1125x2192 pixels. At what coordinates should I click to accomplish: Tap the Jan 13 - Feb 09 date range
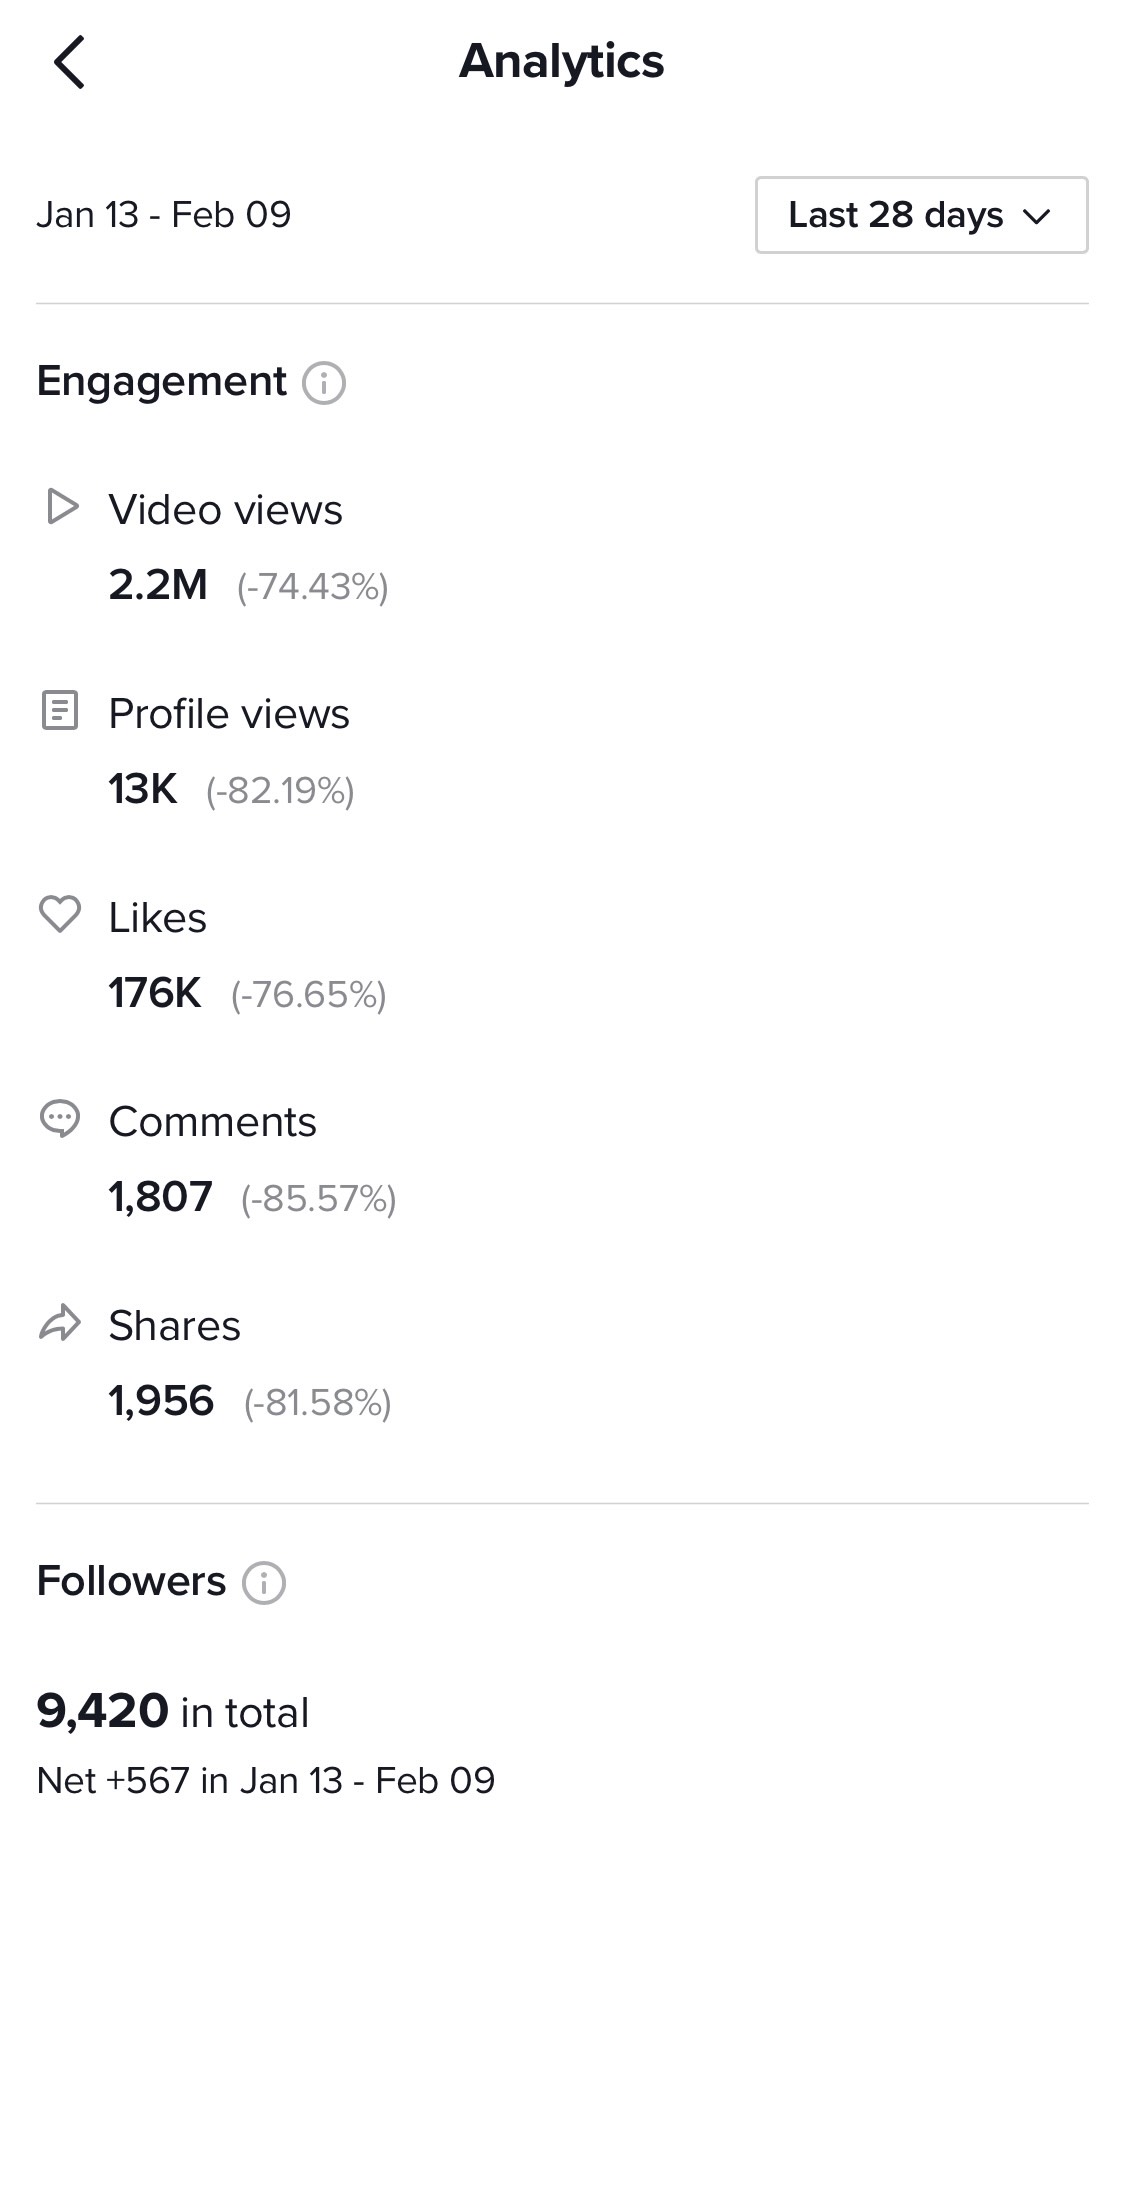coord(164,215)
